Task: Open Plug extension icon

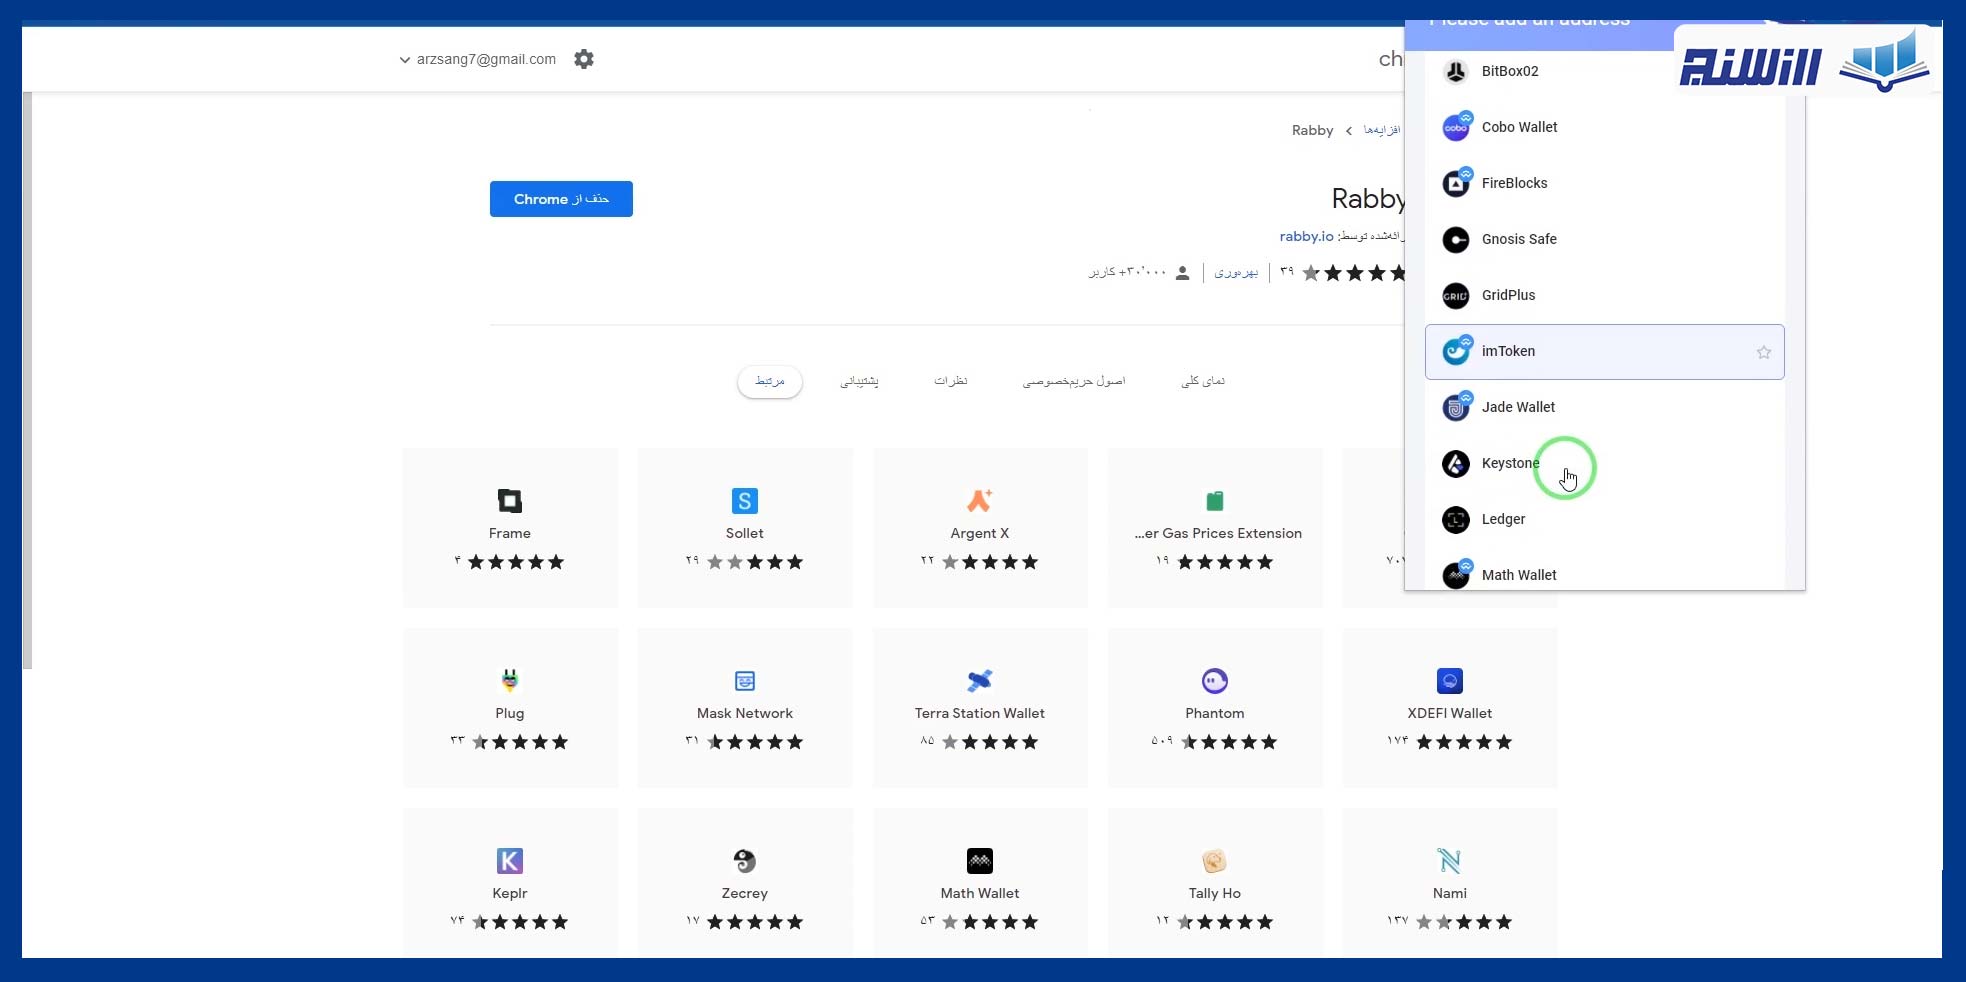Action: coord(510,681)
